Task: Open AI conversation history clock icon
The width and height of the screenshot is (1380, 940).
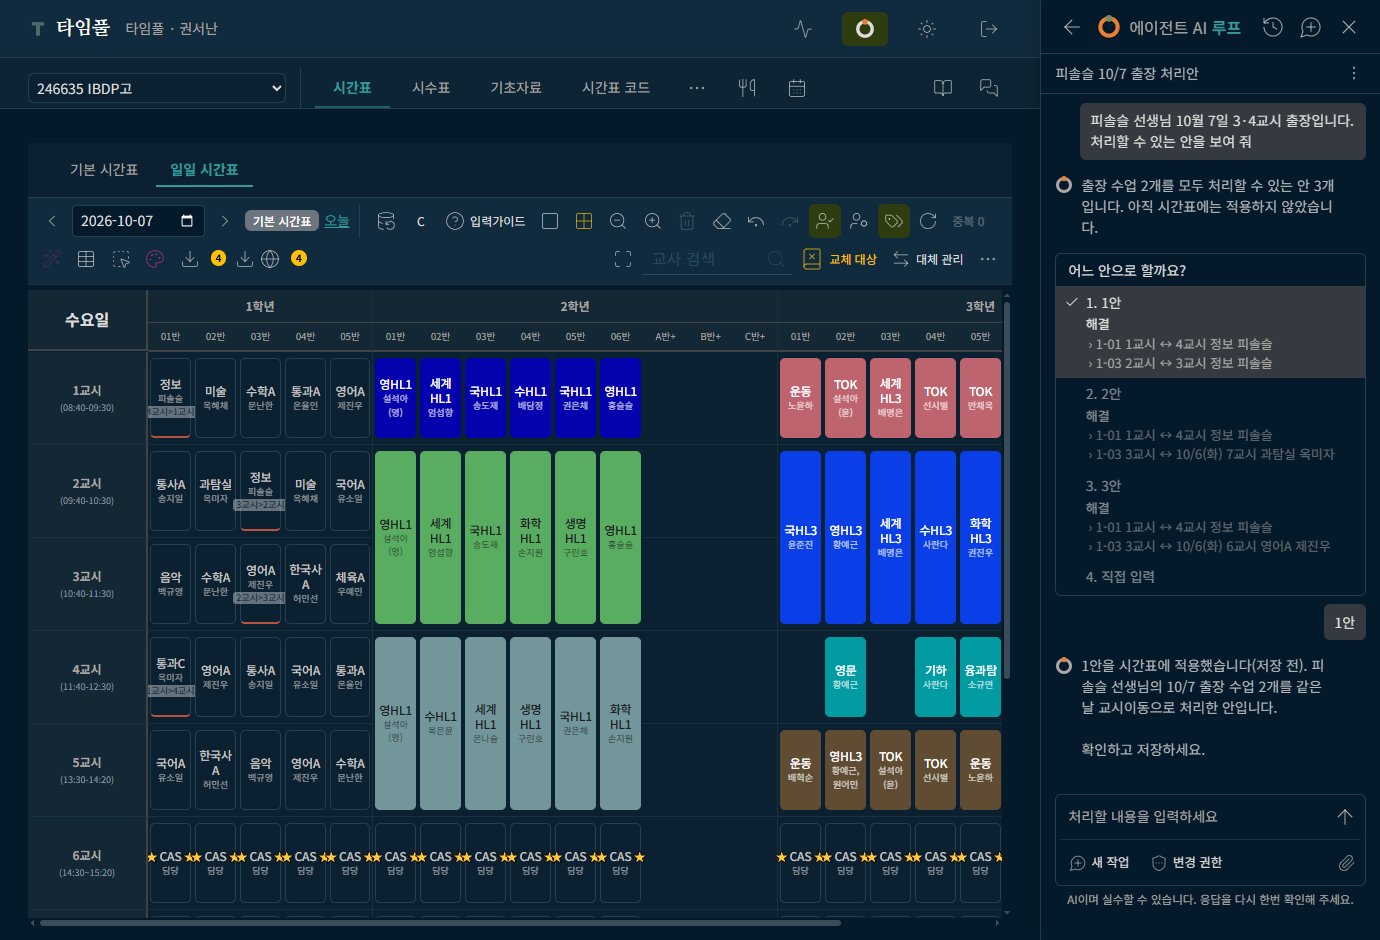Action: pyautogui.click(x=1273, y=28)
